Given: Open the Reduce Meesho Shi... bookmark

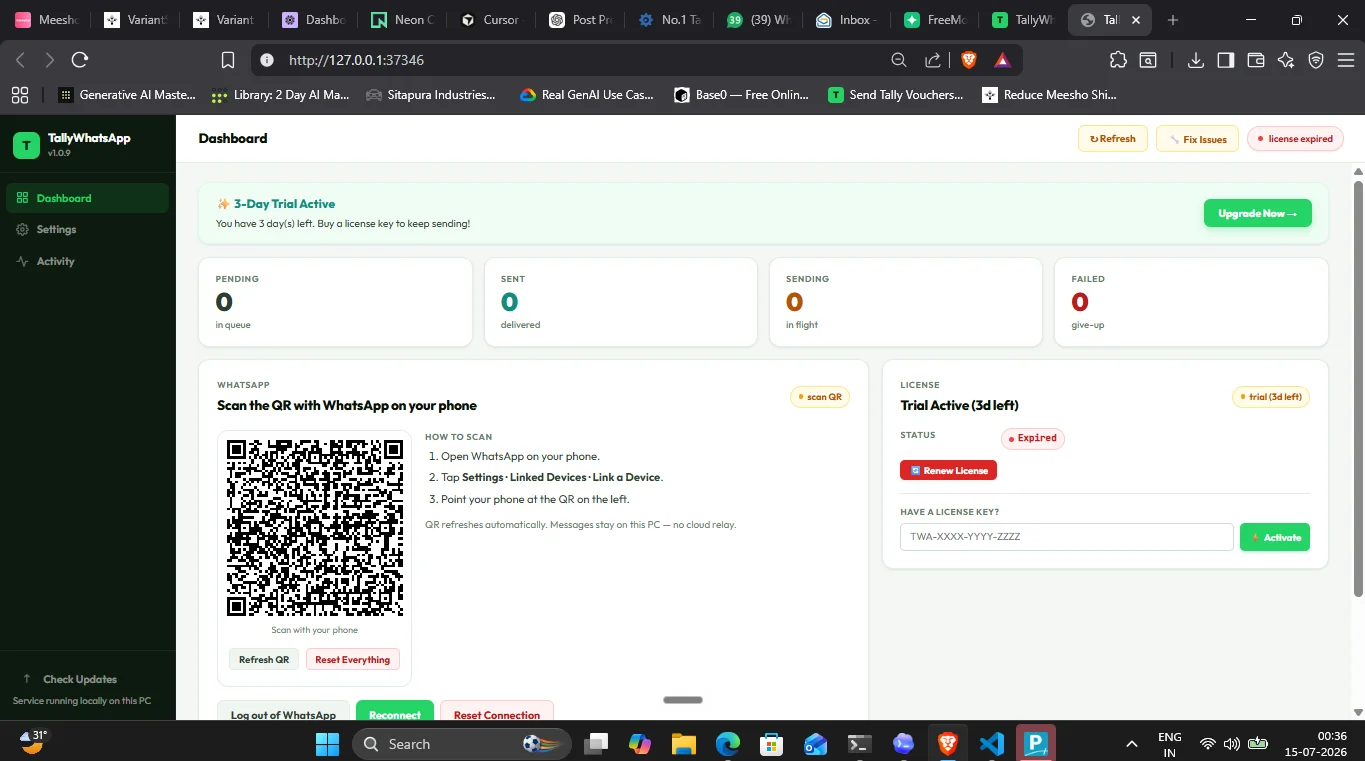Looking at the screenshot, I should tap(1049, 95).
